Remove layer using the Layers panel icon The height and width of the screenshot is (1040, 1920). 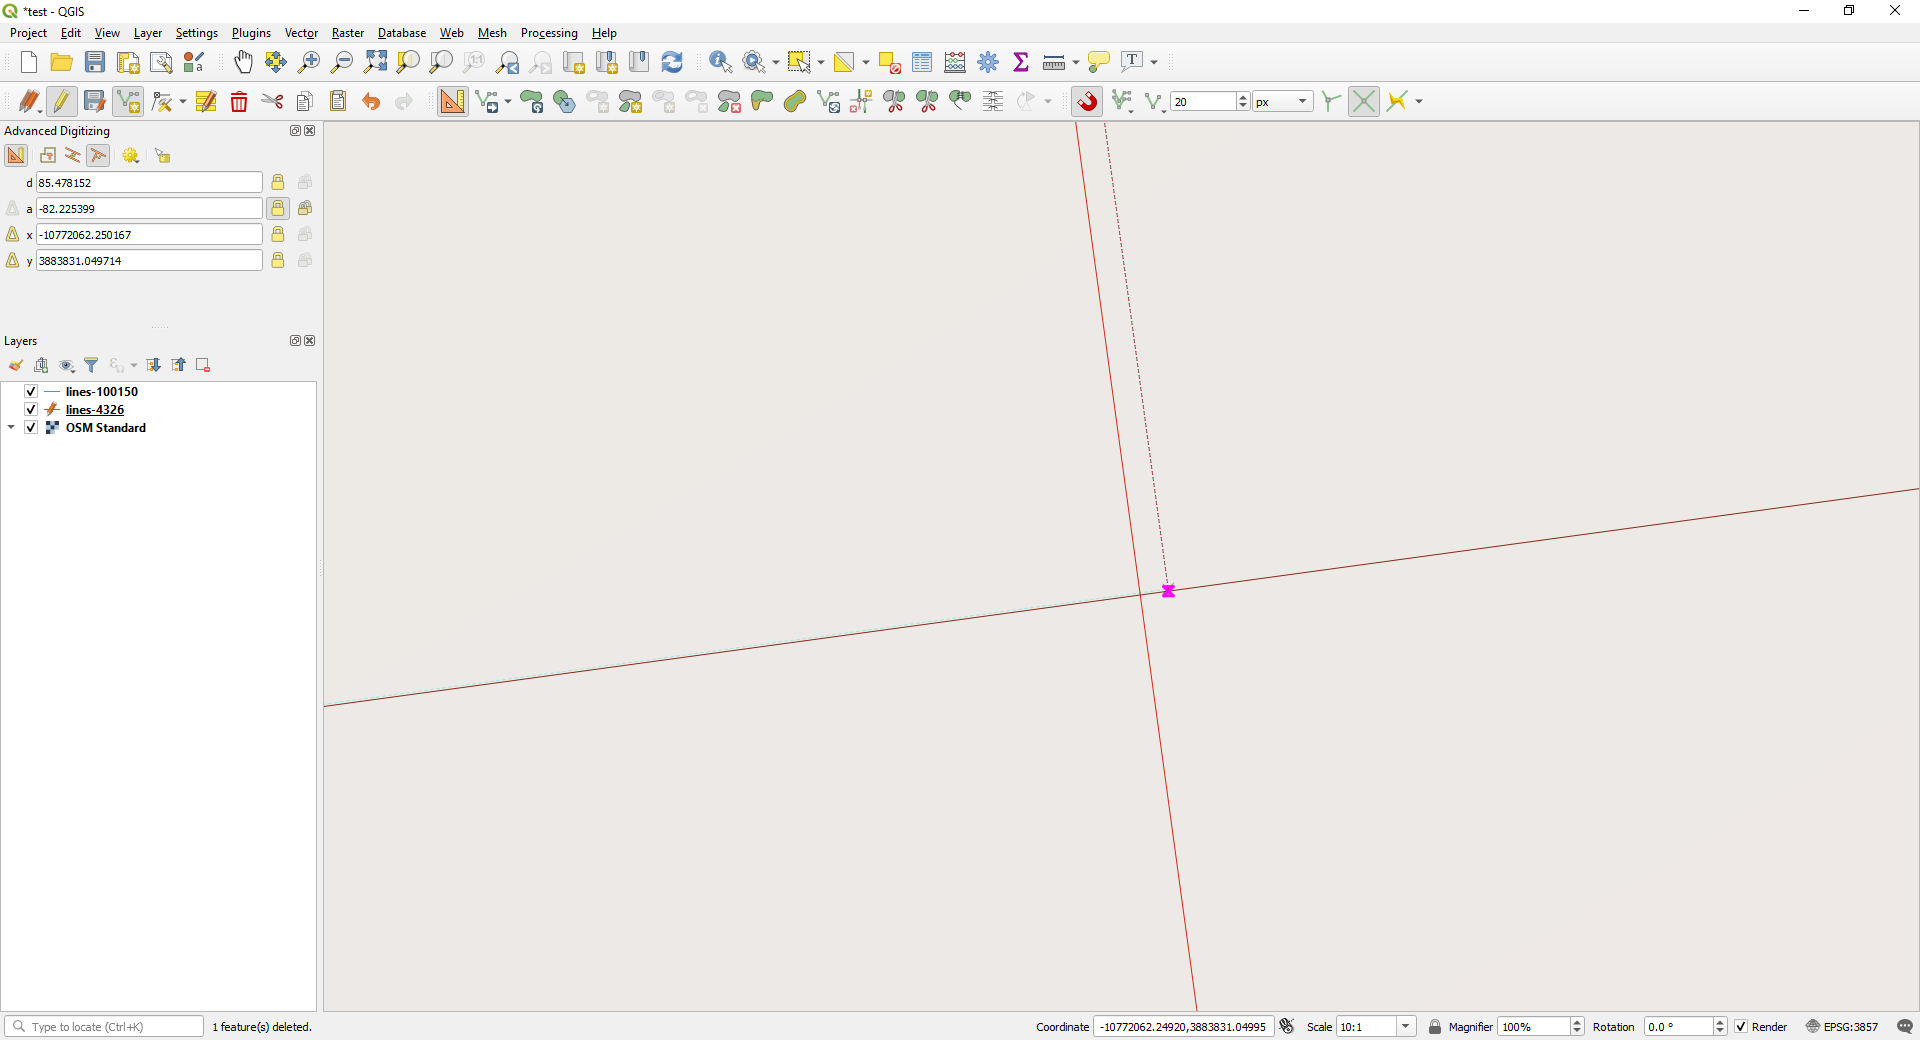203,365
